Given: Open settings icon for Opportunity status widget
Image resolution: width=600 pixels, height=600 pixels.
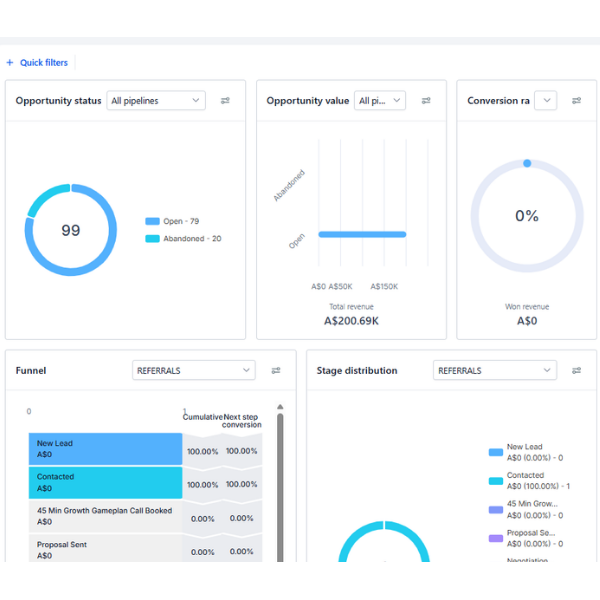Looking at the screenshot, I should point(225,101).
